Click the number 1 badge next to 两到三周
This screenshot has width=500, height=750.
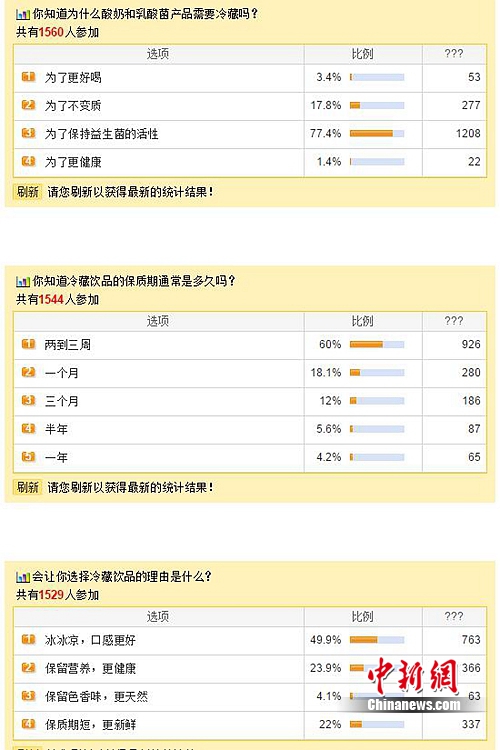point(28,344)
